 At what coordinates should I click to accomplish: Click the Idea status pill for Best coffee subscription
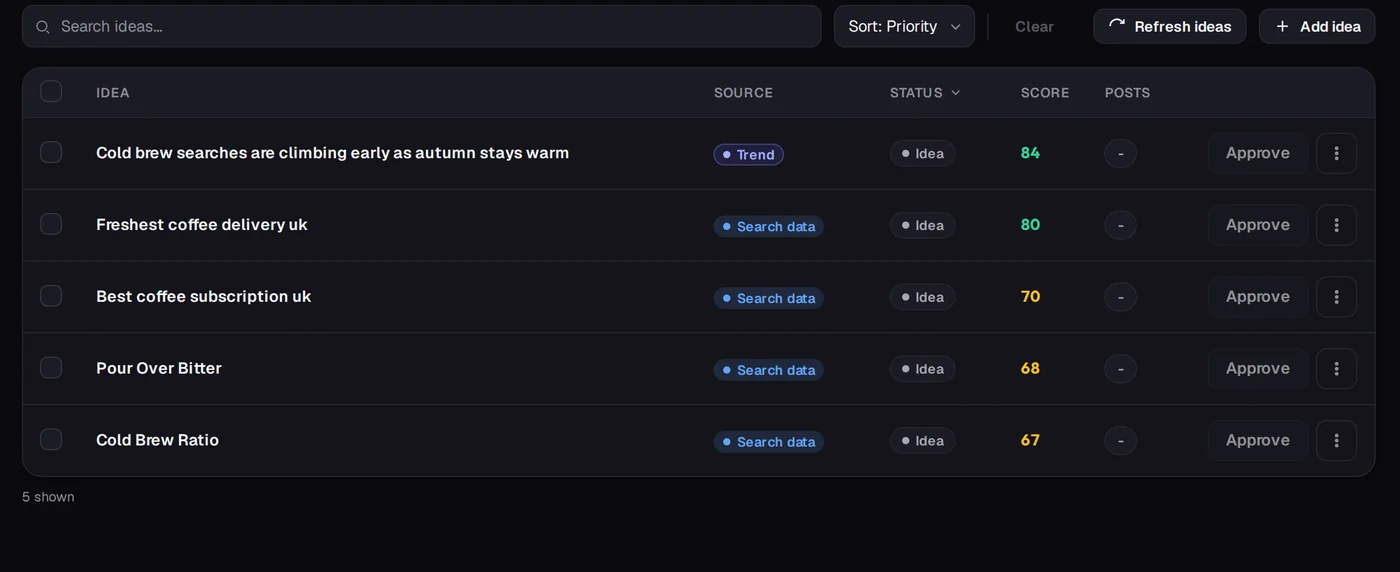pos(922,298)
